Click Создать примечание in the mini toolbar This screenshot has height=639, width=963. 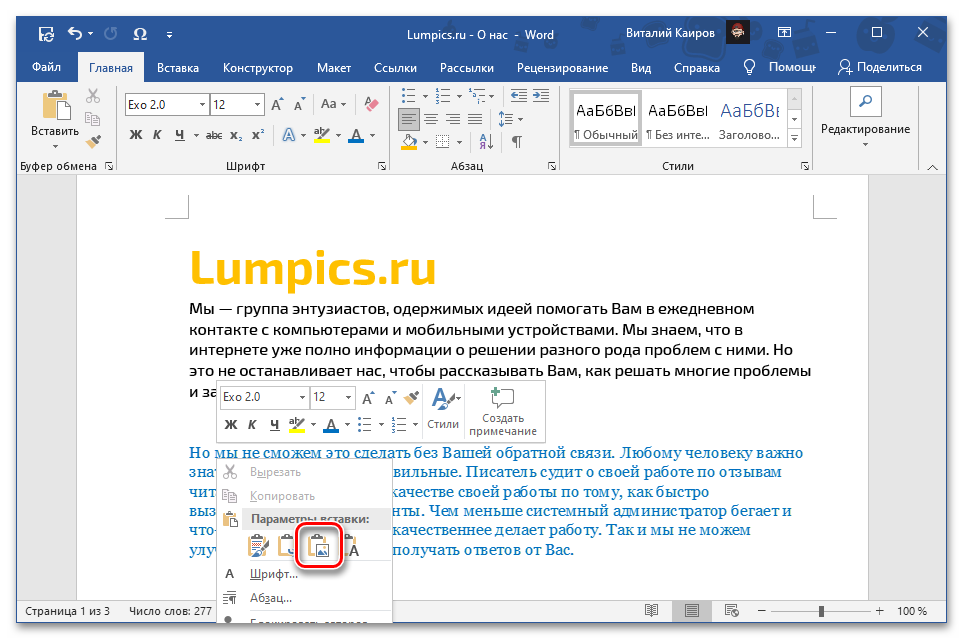(x=503, y=411)
